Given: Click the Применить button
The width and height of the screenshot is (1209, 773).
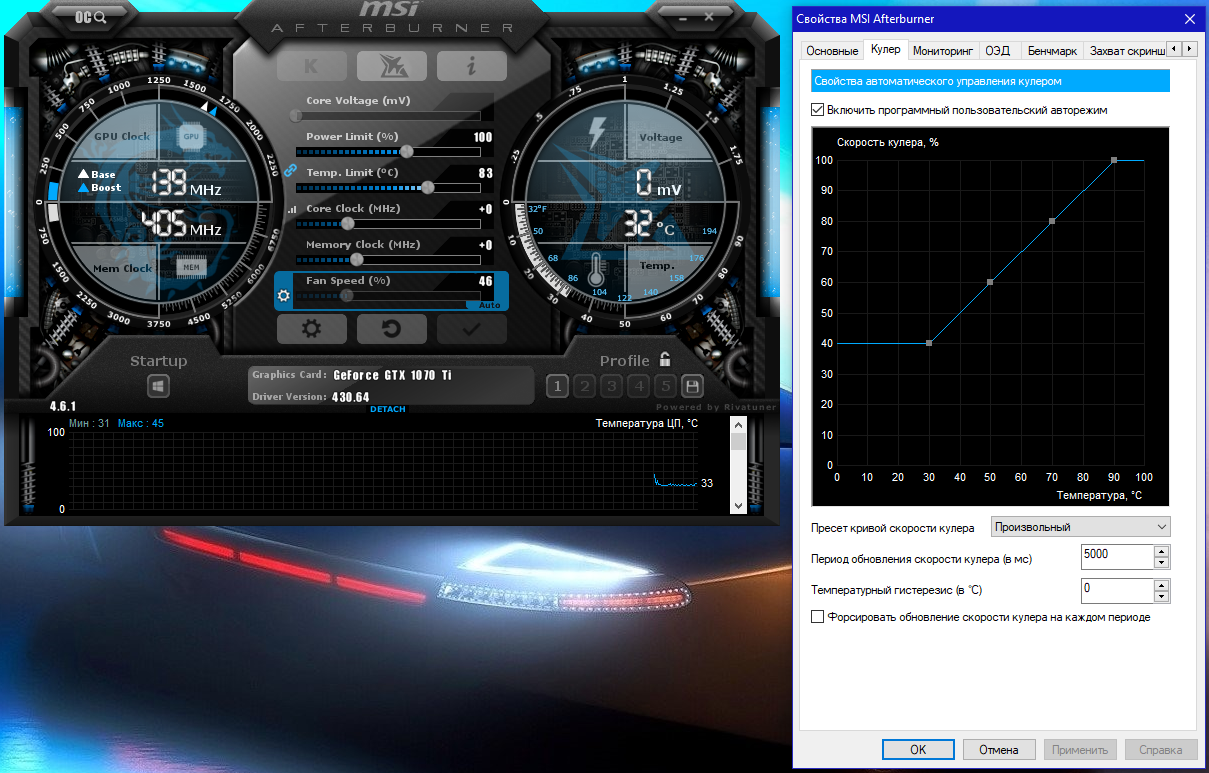Looking at the screenshot, I should tap(1080, 749).
